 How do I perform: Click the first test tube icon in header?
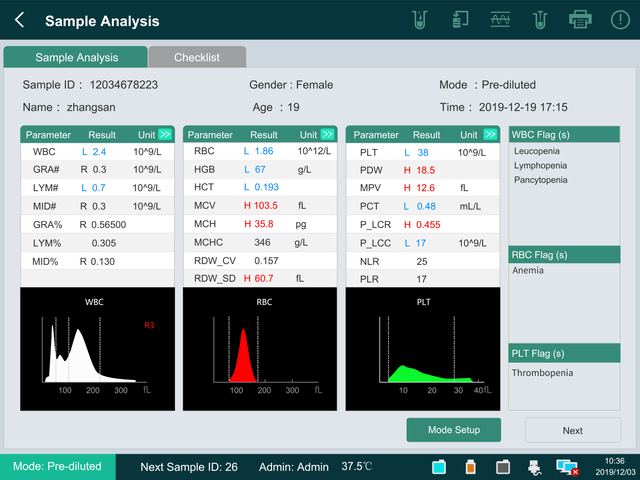(x=420, y=19)
